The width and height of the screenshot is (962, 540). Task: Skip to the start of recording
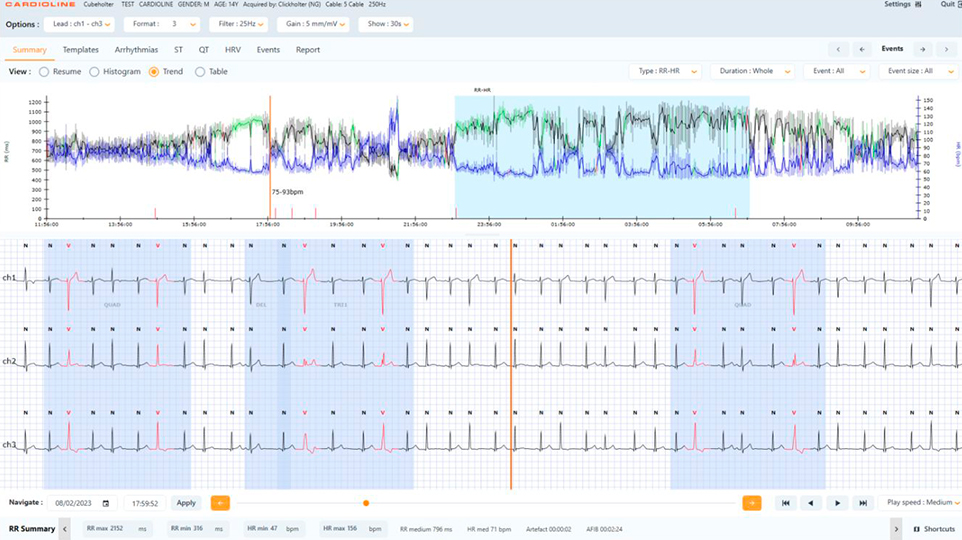tap(786, 503)
